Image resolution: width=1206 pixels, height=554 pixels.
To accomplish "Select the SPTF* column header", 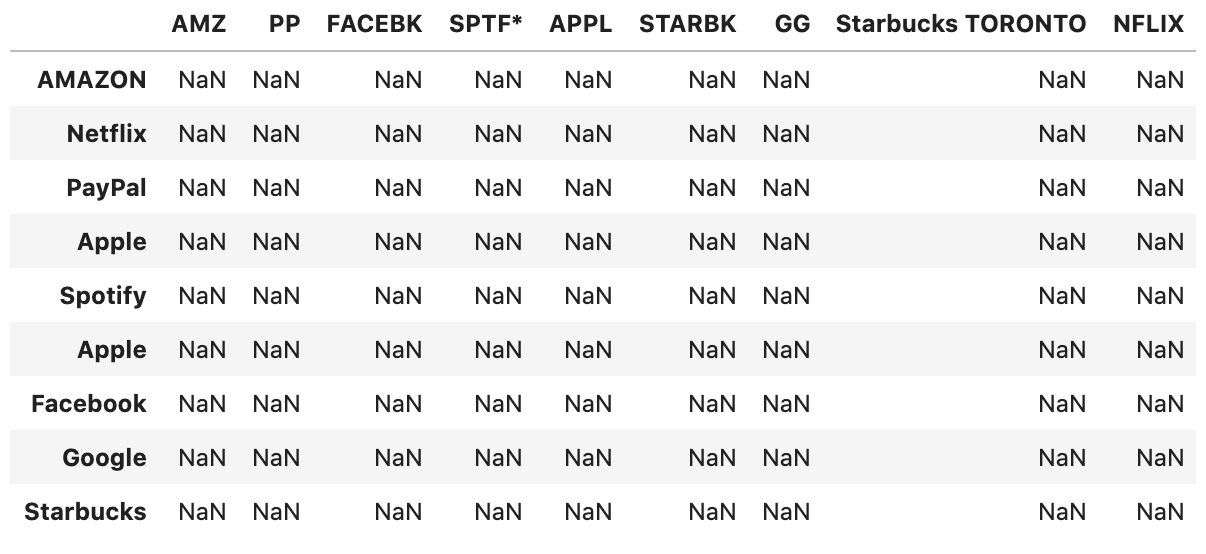I will (487, 25).
